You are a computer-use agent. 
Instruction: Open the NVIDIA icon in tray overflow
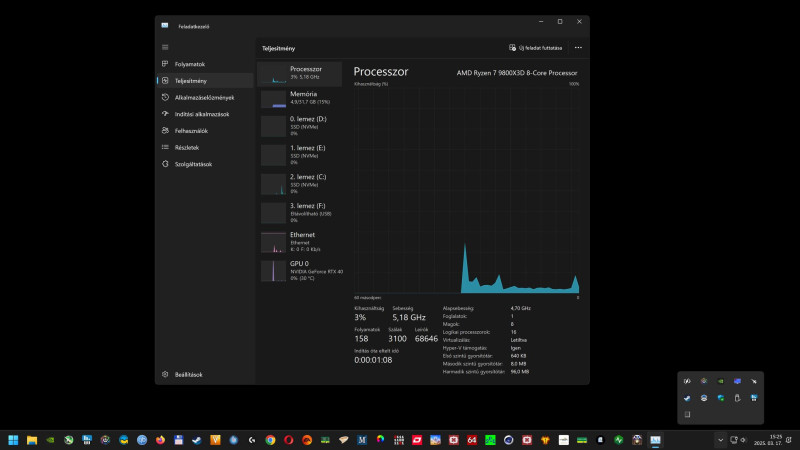(720, 381)
